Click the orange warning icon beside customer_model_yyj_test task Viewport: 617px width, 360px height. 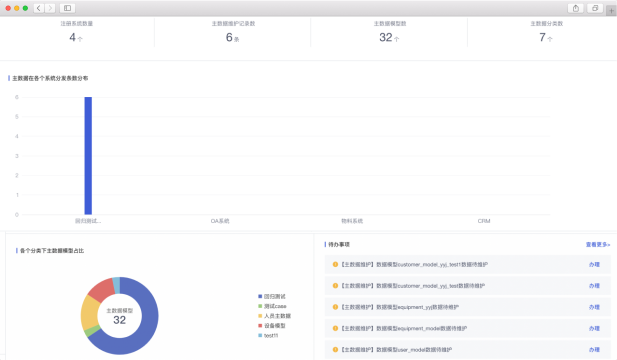coord(335,286)
